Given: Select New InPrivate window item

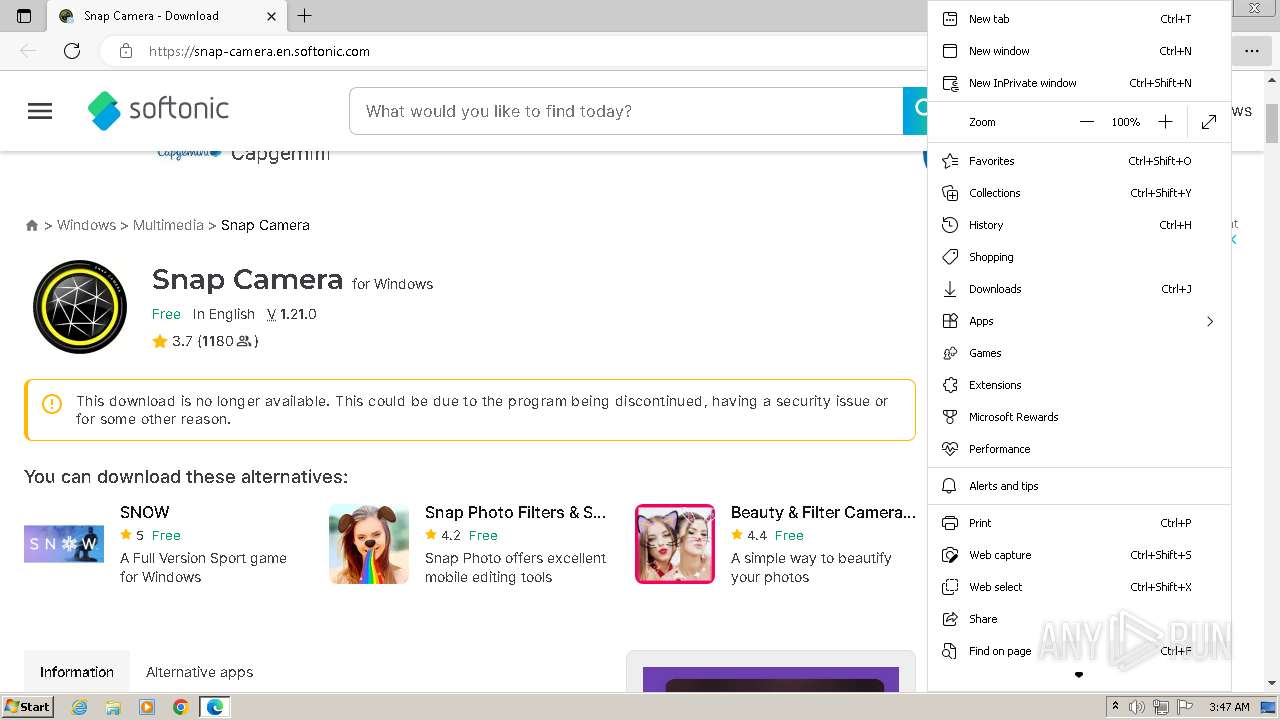Looking at the screenshot, I should 1079,83.
